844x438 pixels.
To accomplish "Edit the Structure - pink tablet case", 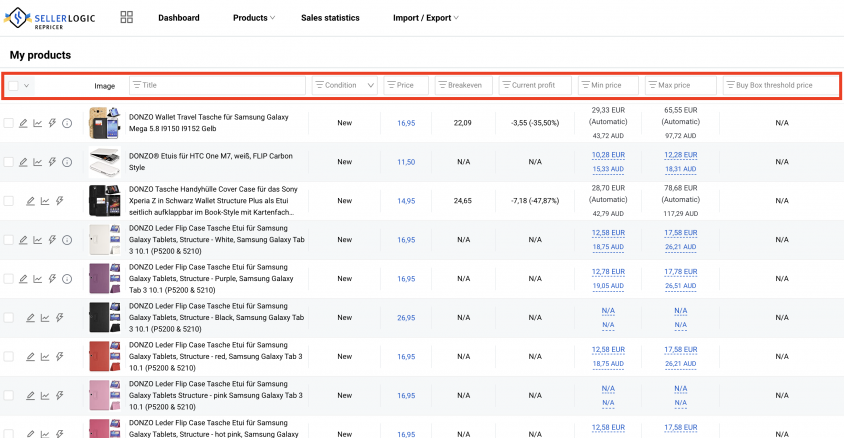I will [x=31, y=395].
